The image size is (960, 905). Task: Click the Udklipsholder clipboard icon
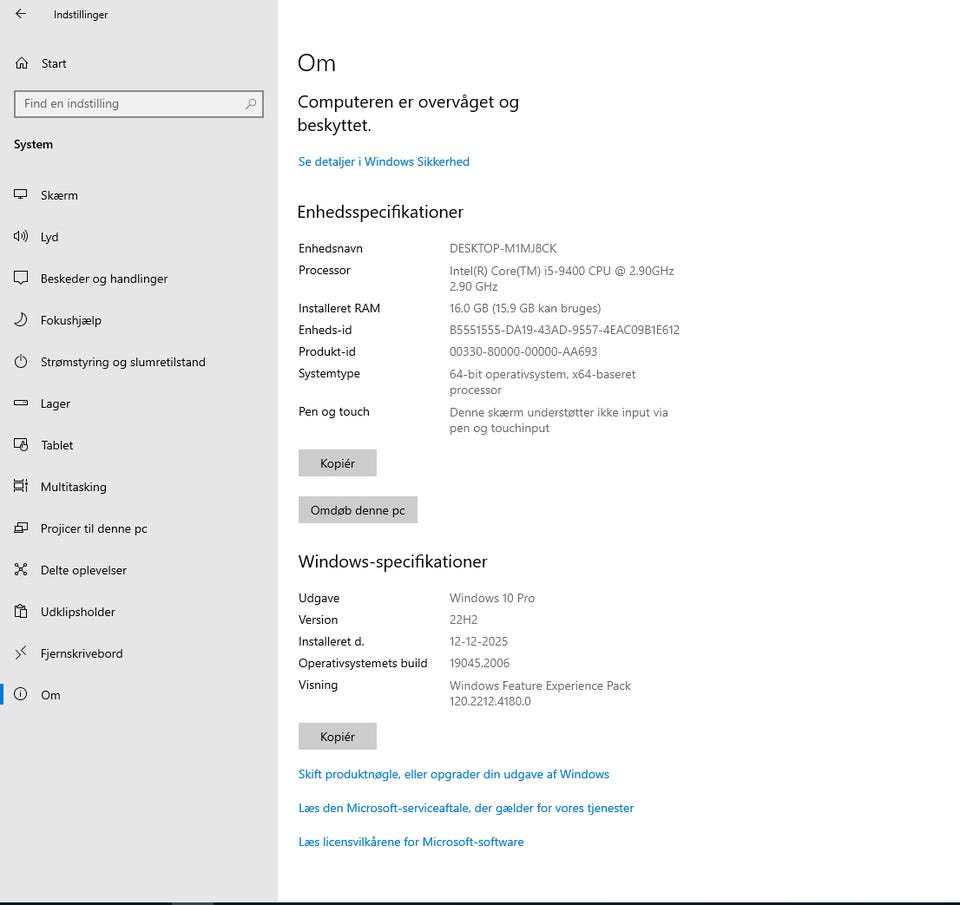[x=21, y=611]
